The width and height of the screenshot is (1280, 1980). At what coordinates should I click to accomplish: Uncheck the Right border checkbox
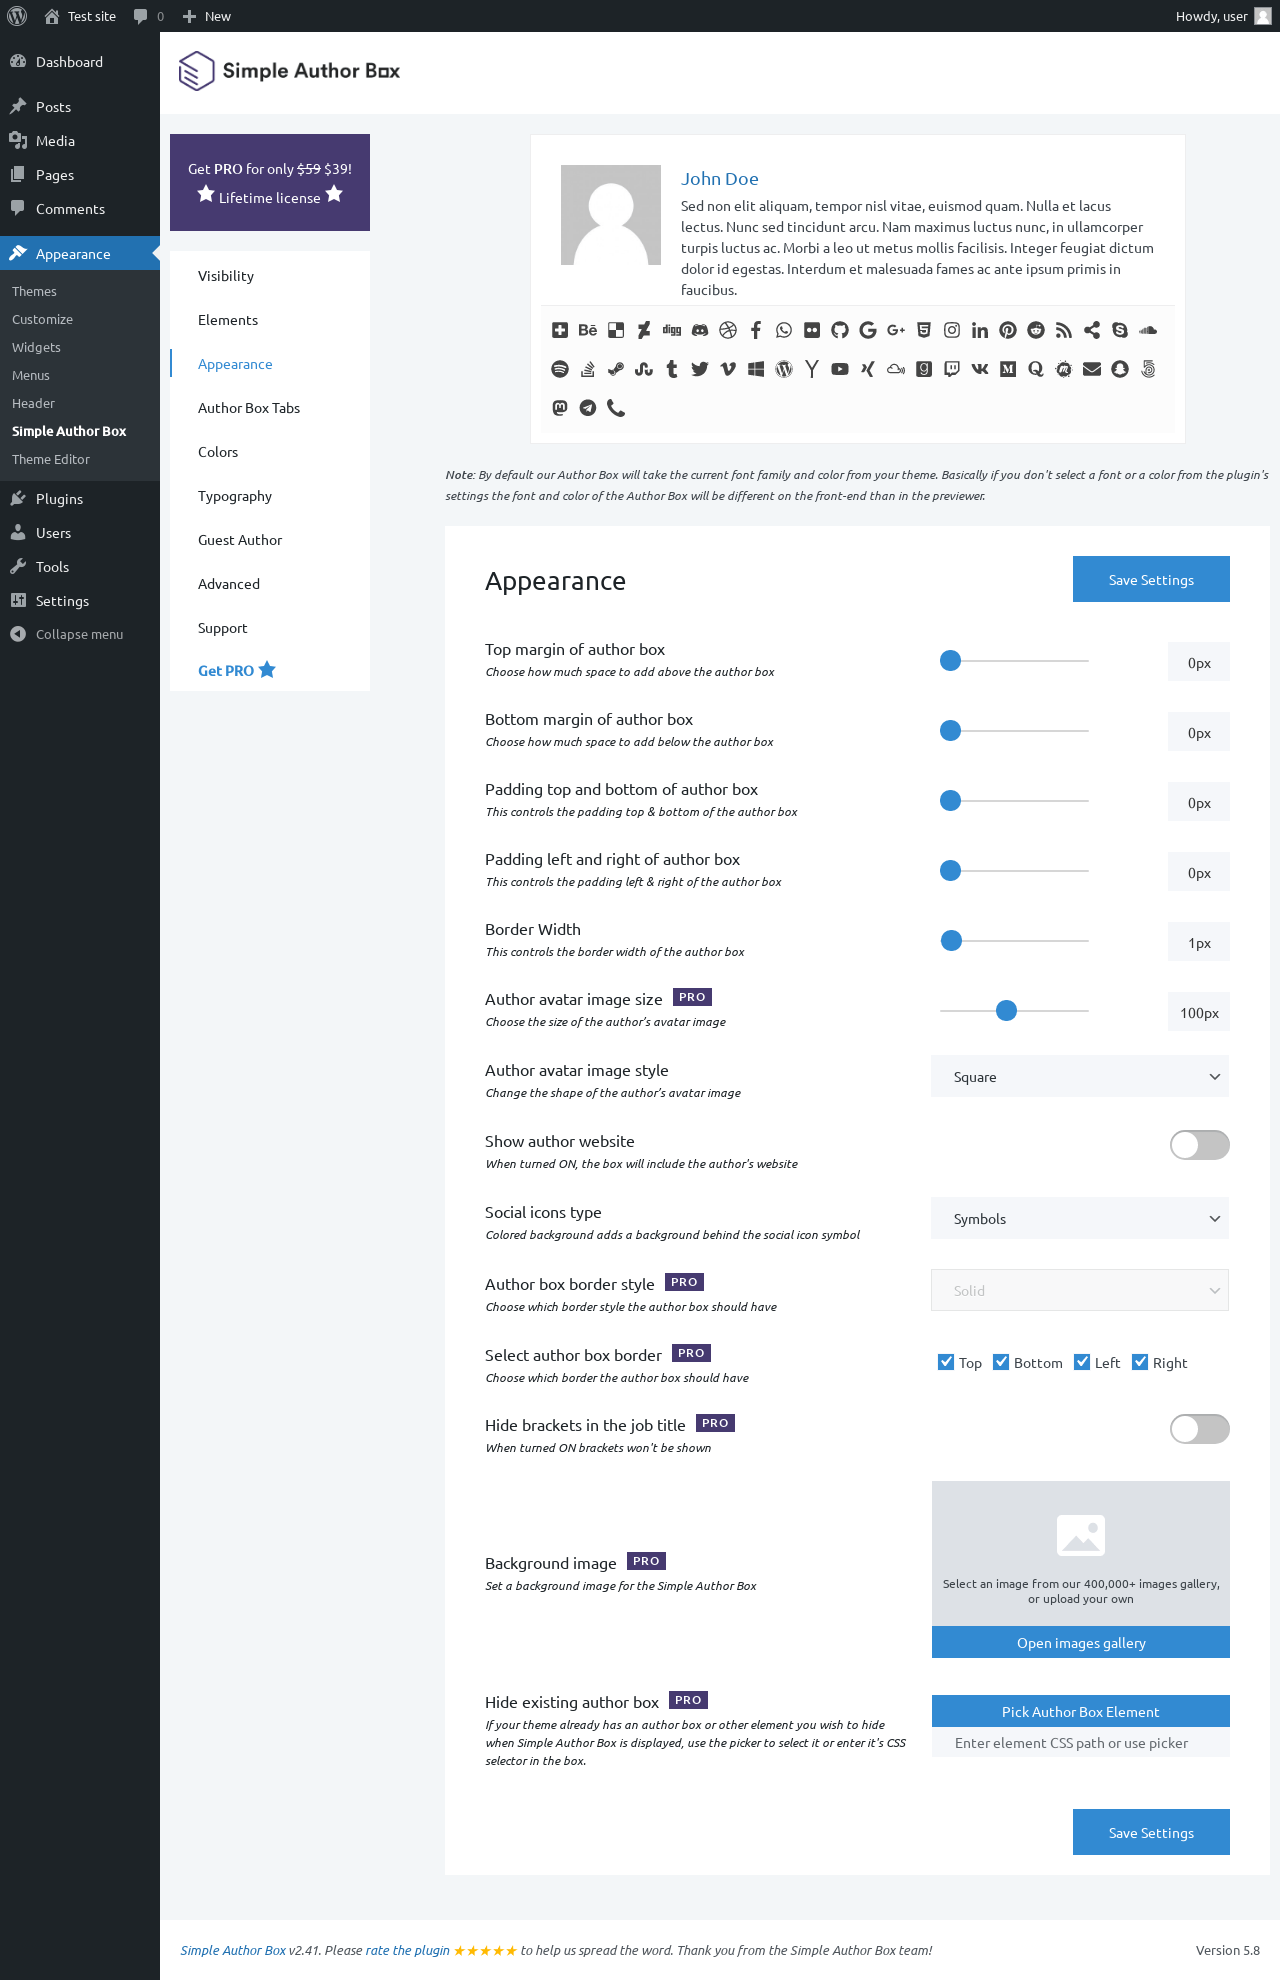coord(1140,1362)
